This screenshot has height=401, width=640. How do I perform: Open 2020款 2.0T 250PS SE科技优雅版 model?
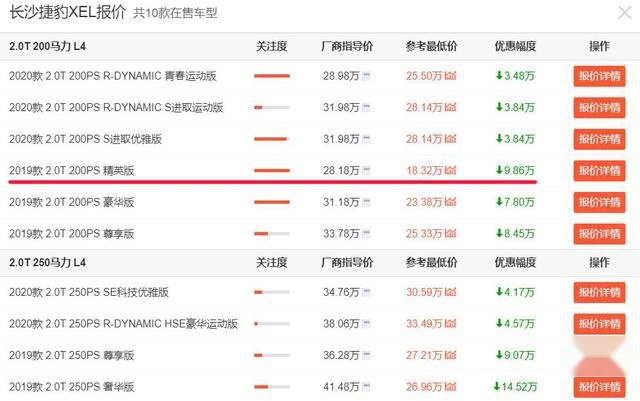[89, 292]
